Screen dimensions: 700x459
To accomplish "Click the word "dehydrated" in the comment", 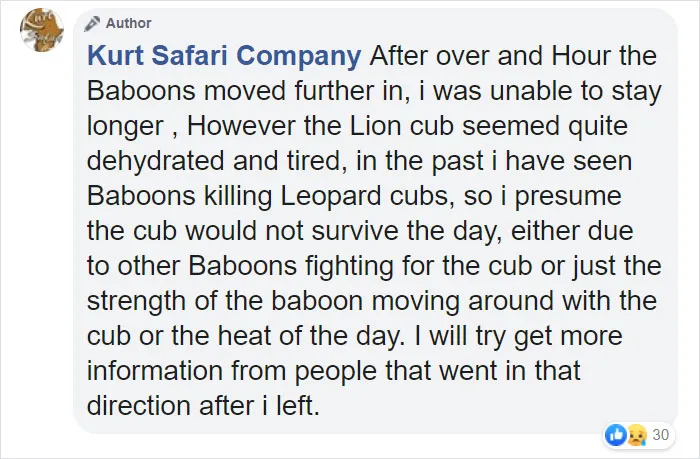I will pyautogui.click(x=155, y=161).
